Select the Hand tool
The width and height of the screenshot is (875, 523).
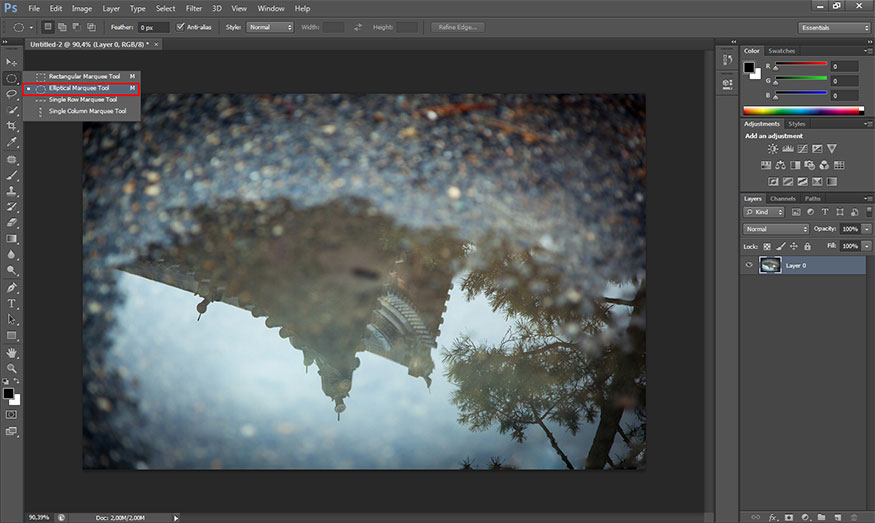click(12, 352)
